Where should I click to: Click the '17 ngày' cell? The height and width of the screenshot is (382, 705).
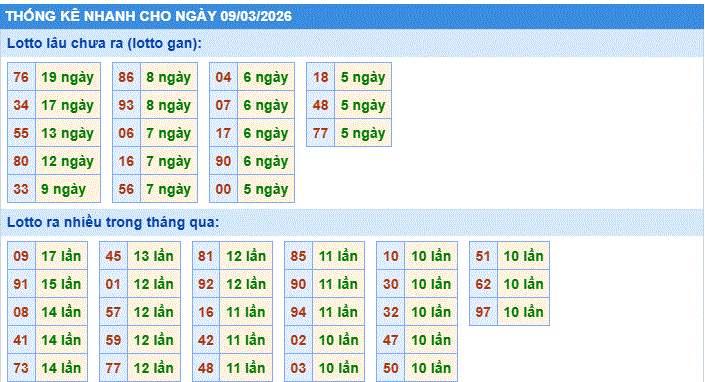68,105
